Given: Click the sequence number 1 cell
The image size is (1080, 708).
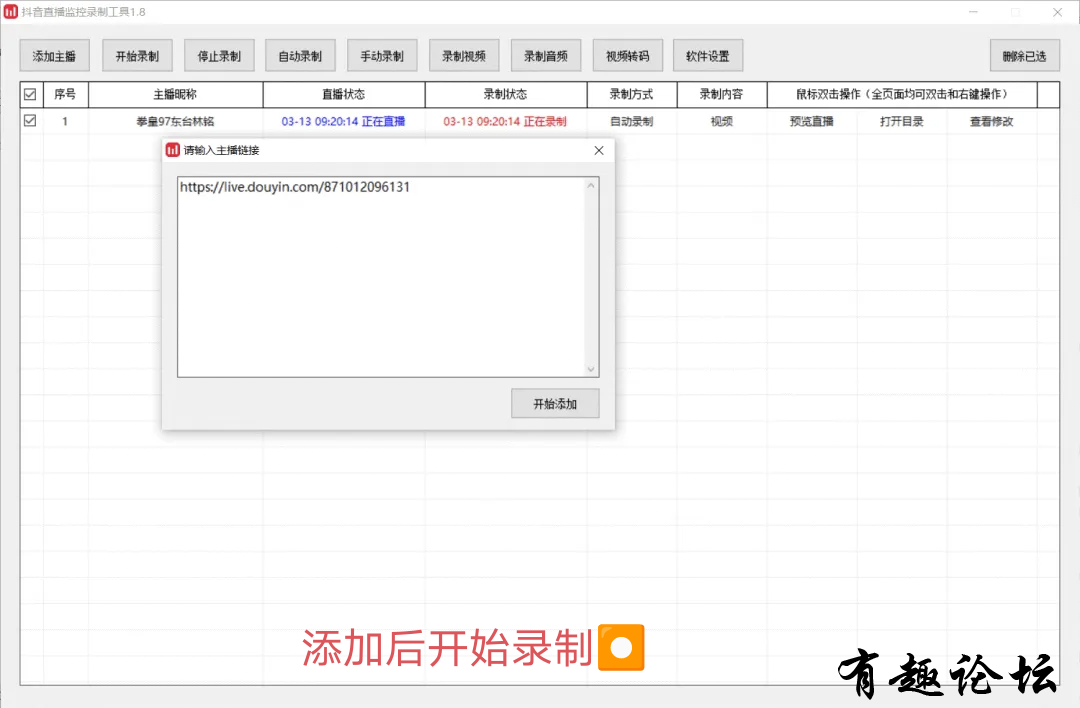Looking at the screenshot, I should pos(65,121).
